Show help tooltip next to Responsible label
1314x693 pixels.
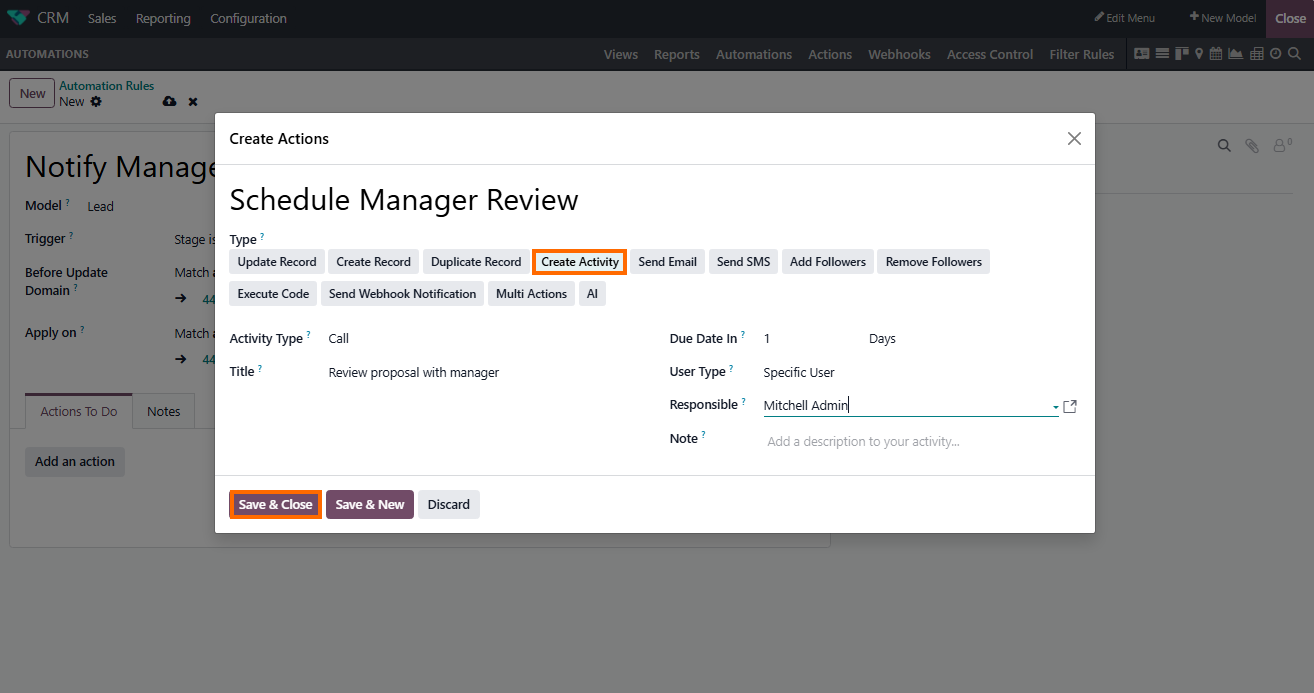coord(743,401)
